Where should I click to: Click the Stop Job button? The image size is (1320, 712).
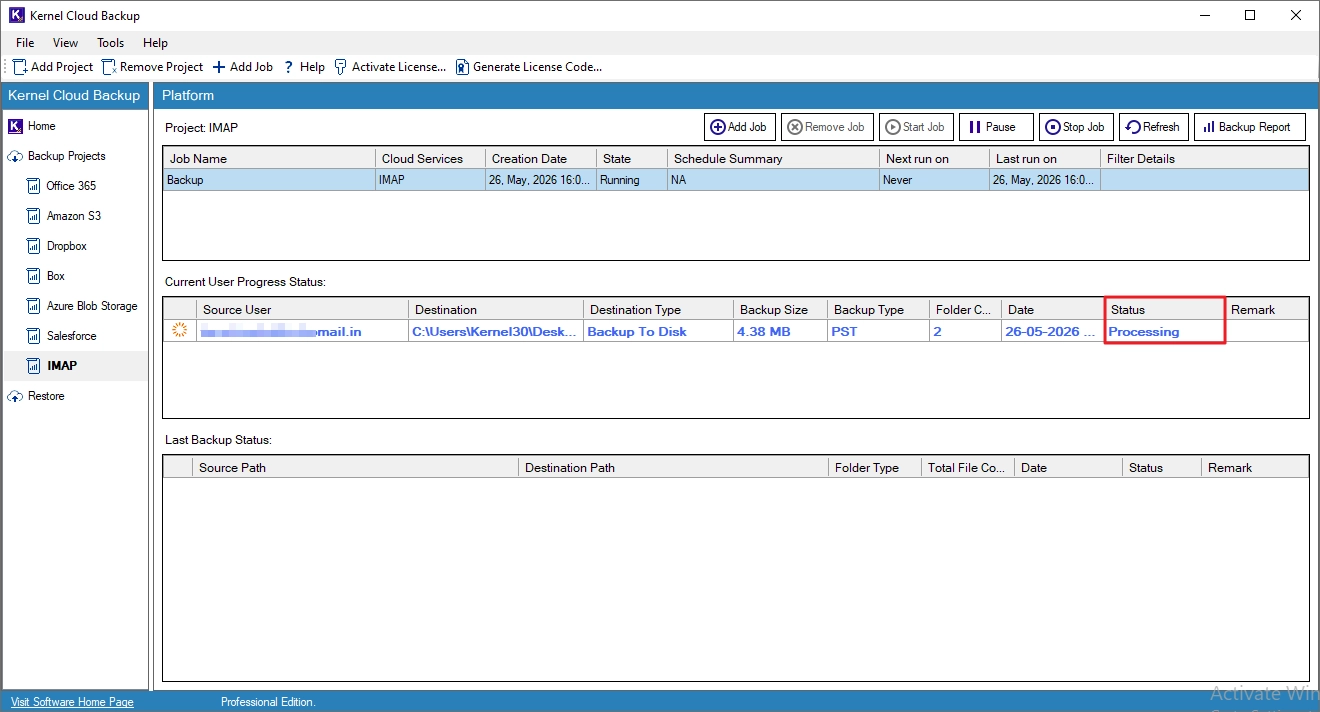(x=1076, y=127)
